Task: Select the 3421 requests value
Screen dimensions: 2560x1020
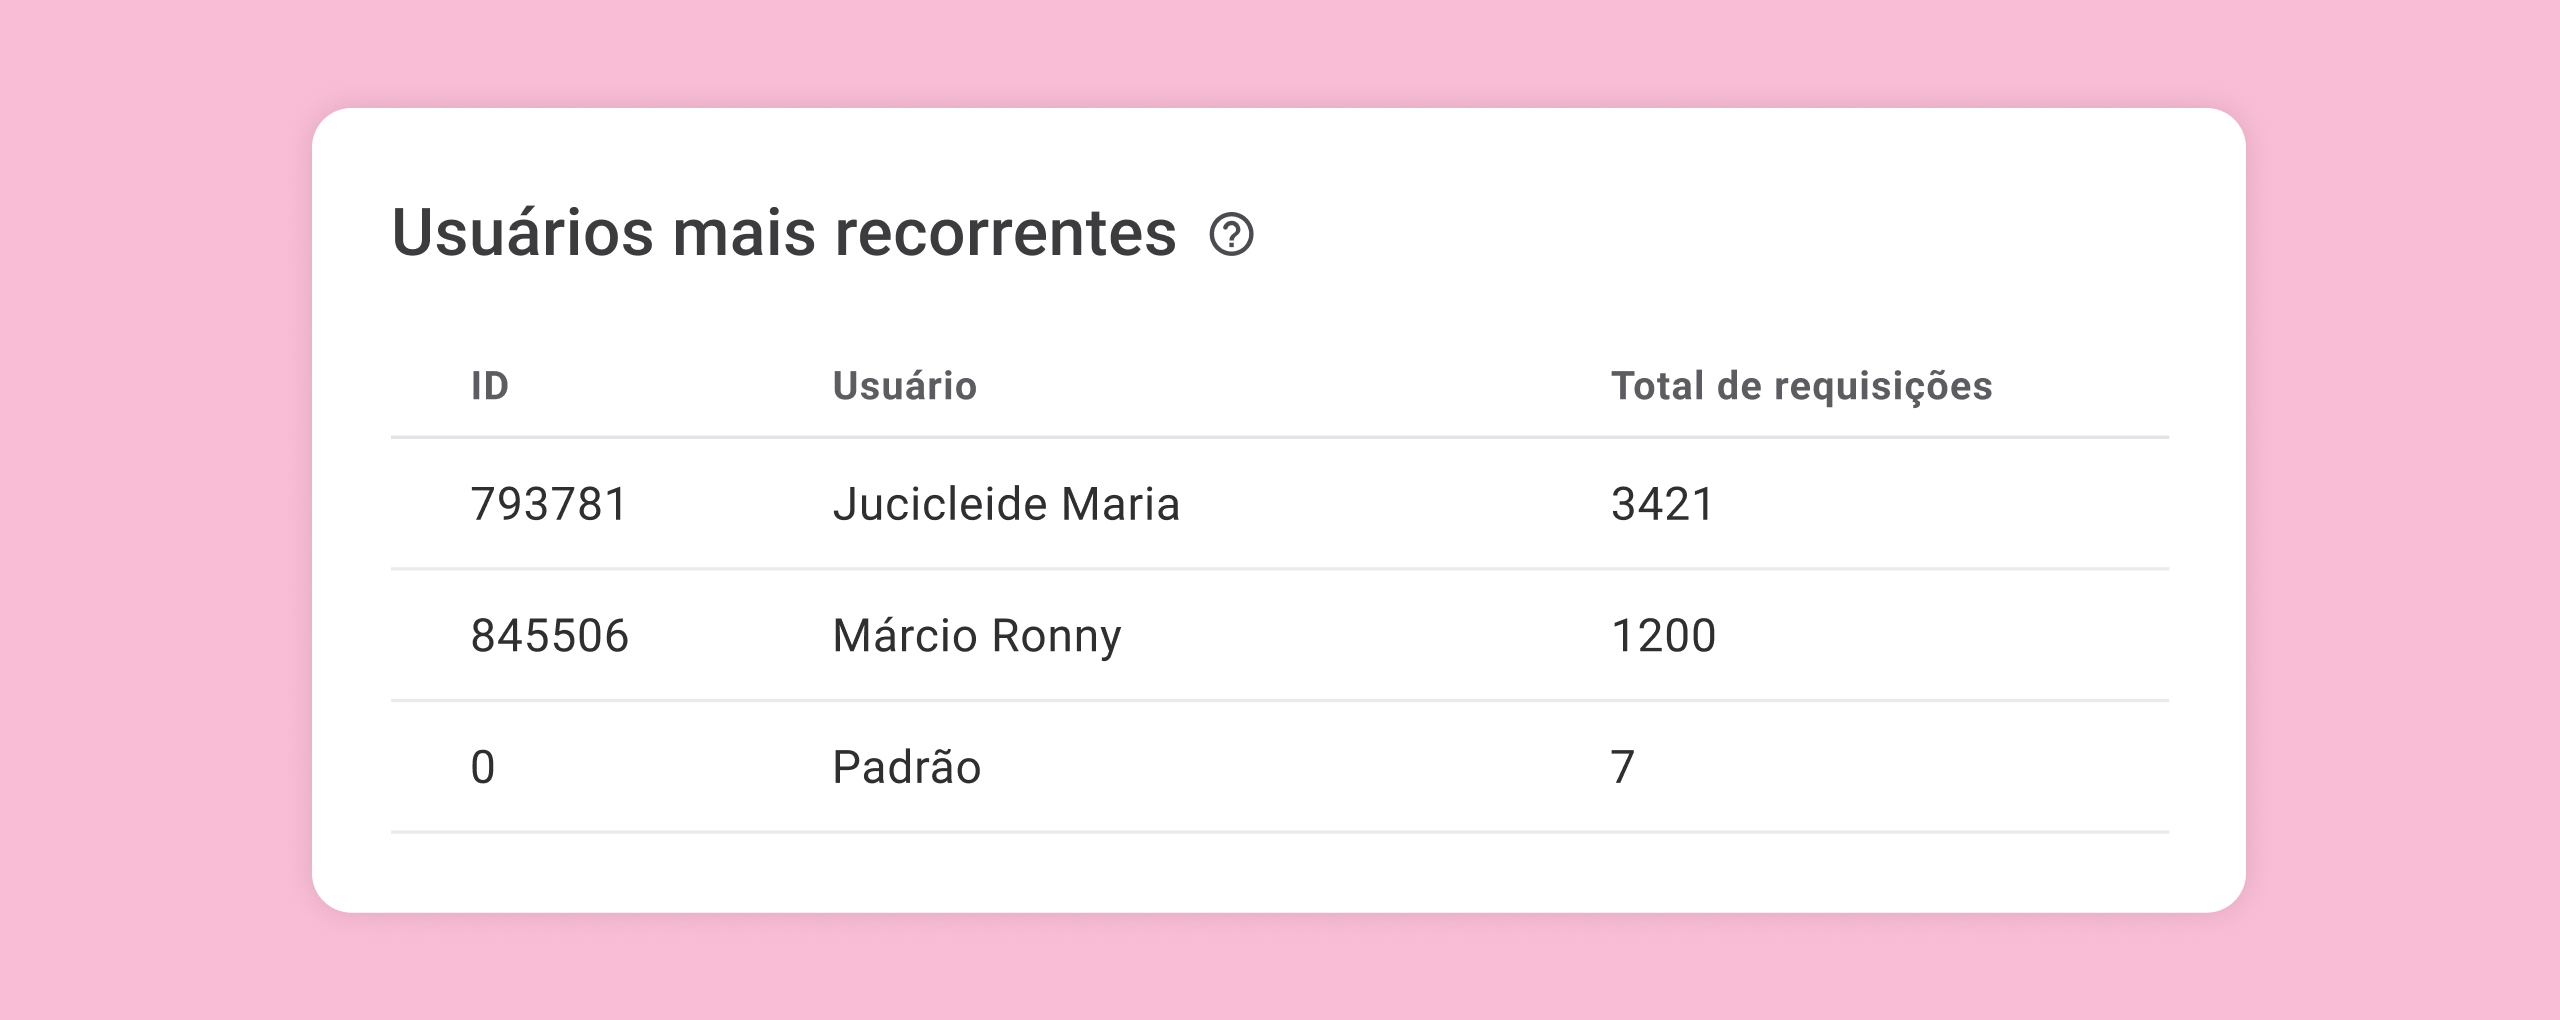Action: pyautogui.click(x=1663, y=504)
